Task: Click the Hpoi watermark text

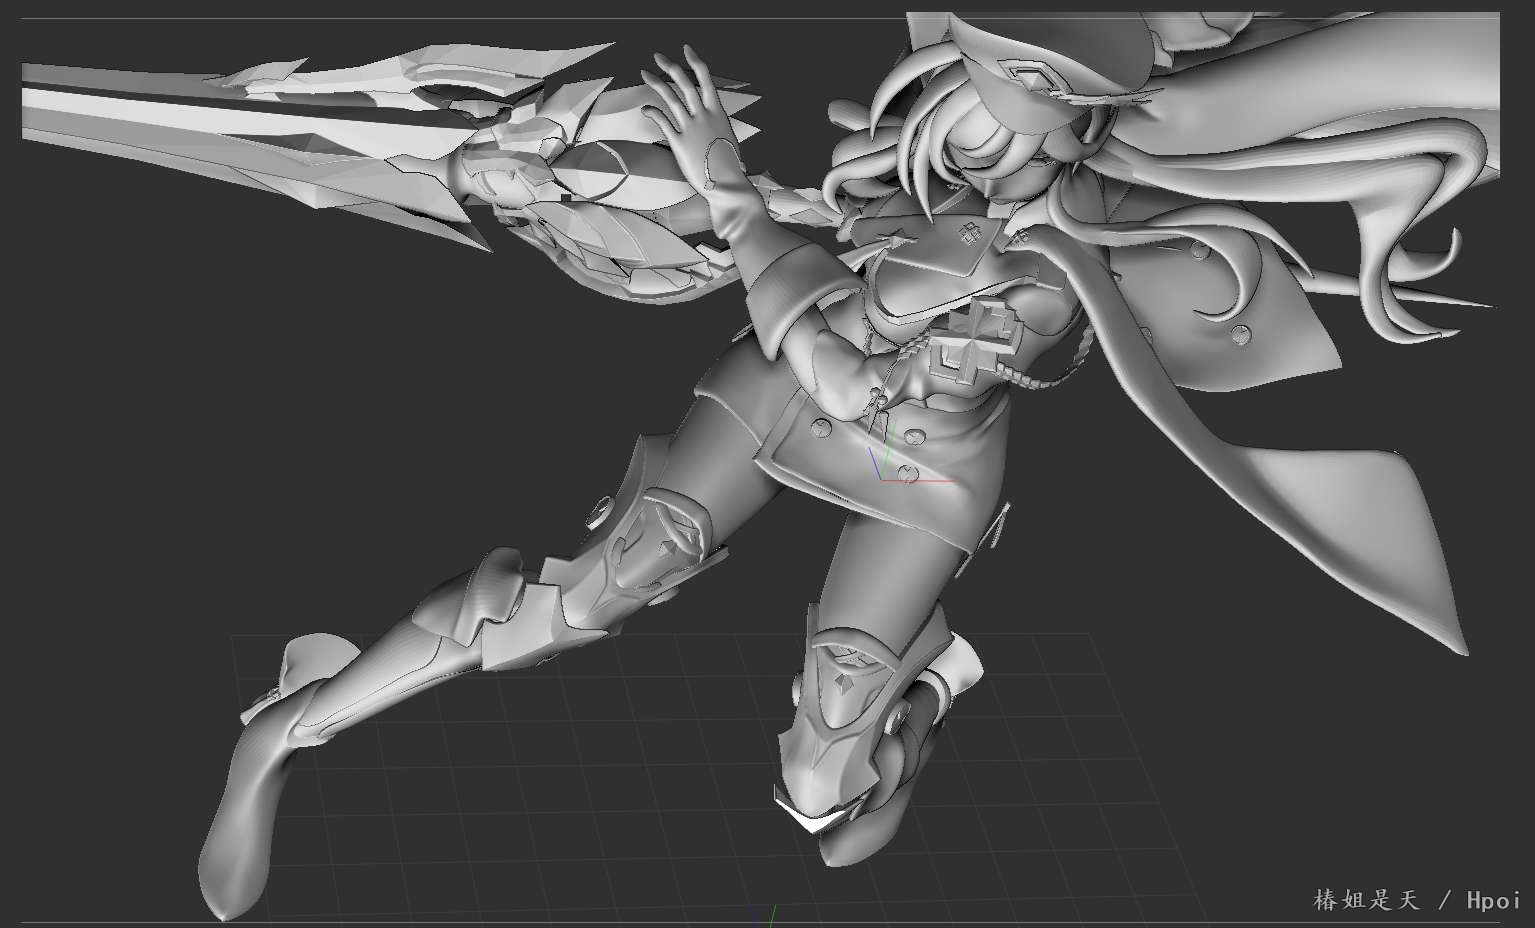Action: (x=1492, y=899)
